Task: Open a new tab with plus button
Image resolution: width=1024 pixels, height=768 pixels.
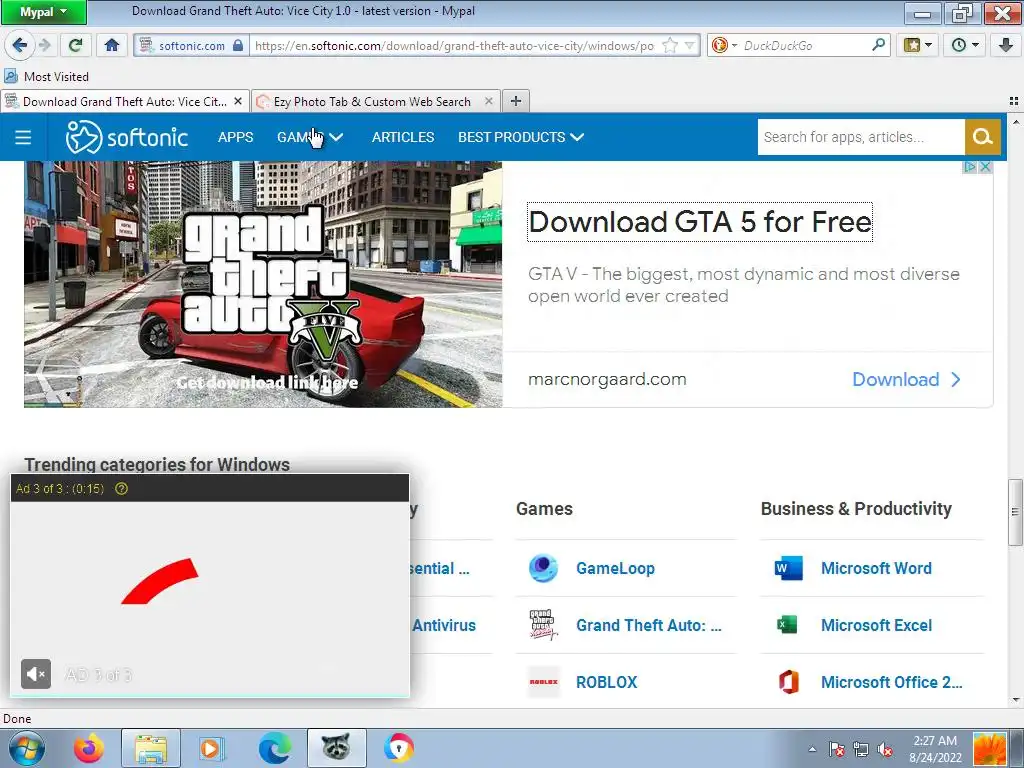Action: pos(515,101)
